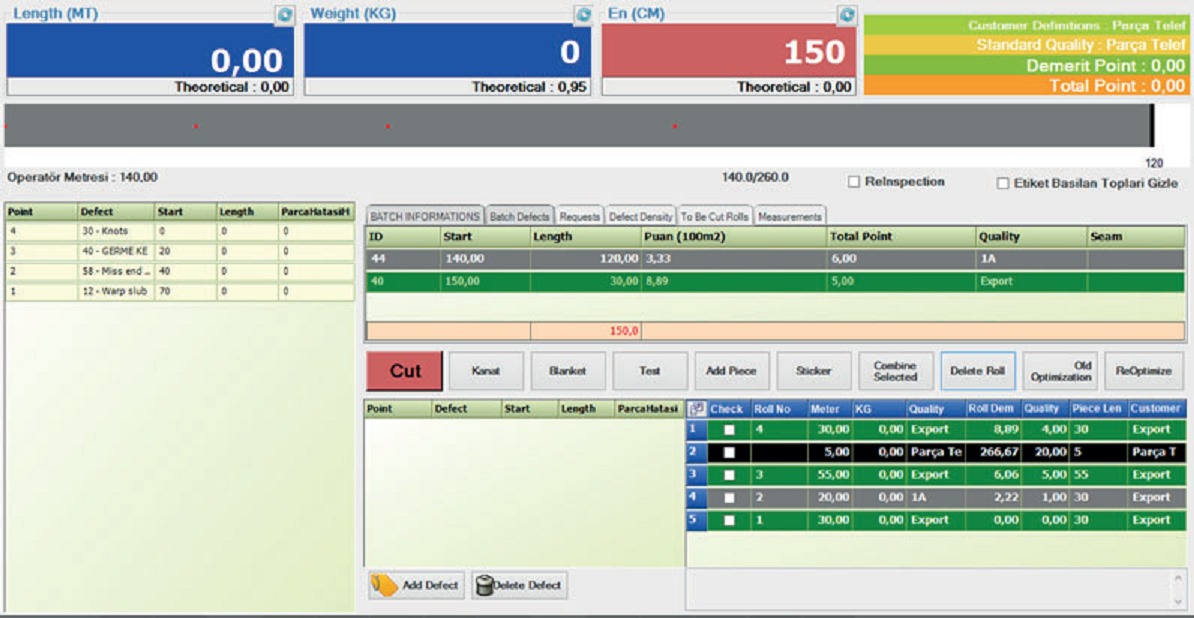Click the Delete Roll button

(977, 371)
